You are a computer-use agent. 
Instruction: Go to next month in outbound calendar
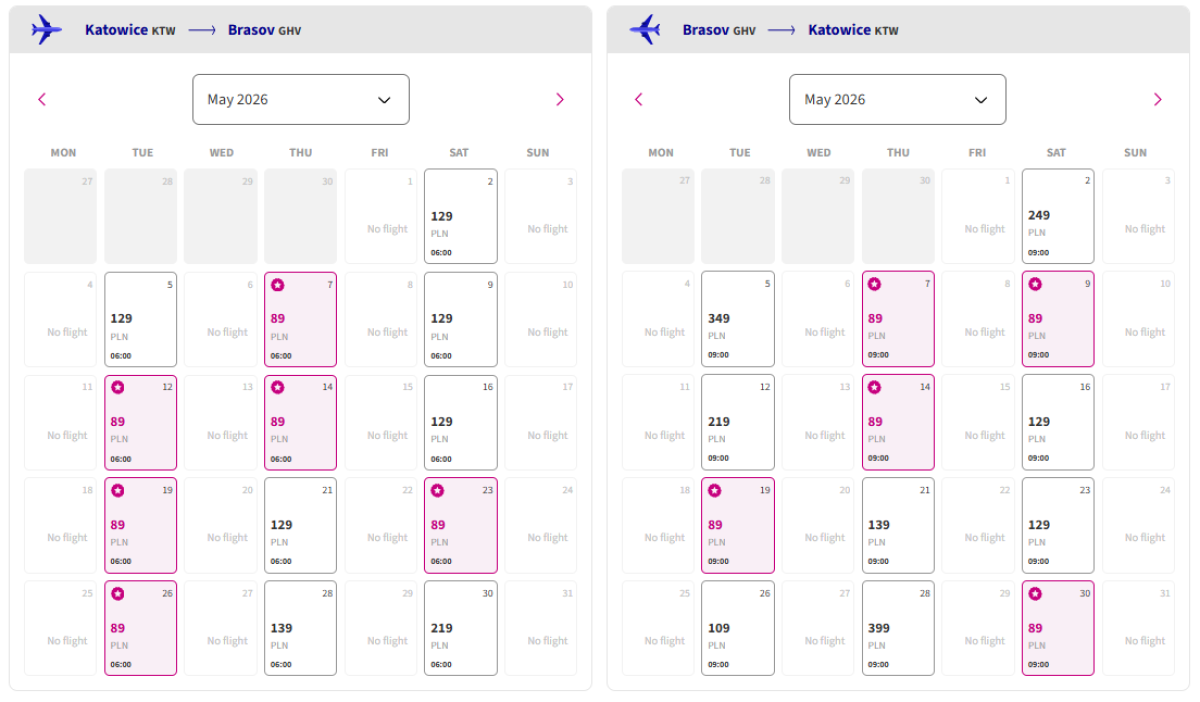559,99
